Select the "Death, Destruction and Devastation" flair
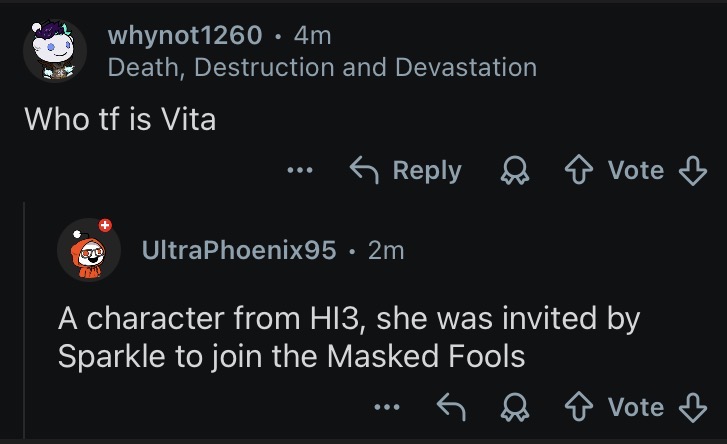The height and width of the screenshot is (444, 727). (x=322, y=67)
